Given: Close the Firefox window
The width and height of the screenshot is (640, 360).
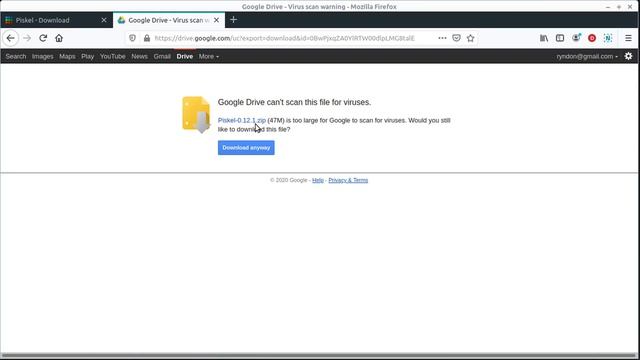Looking at the screenshot, I should pos(630,7).
